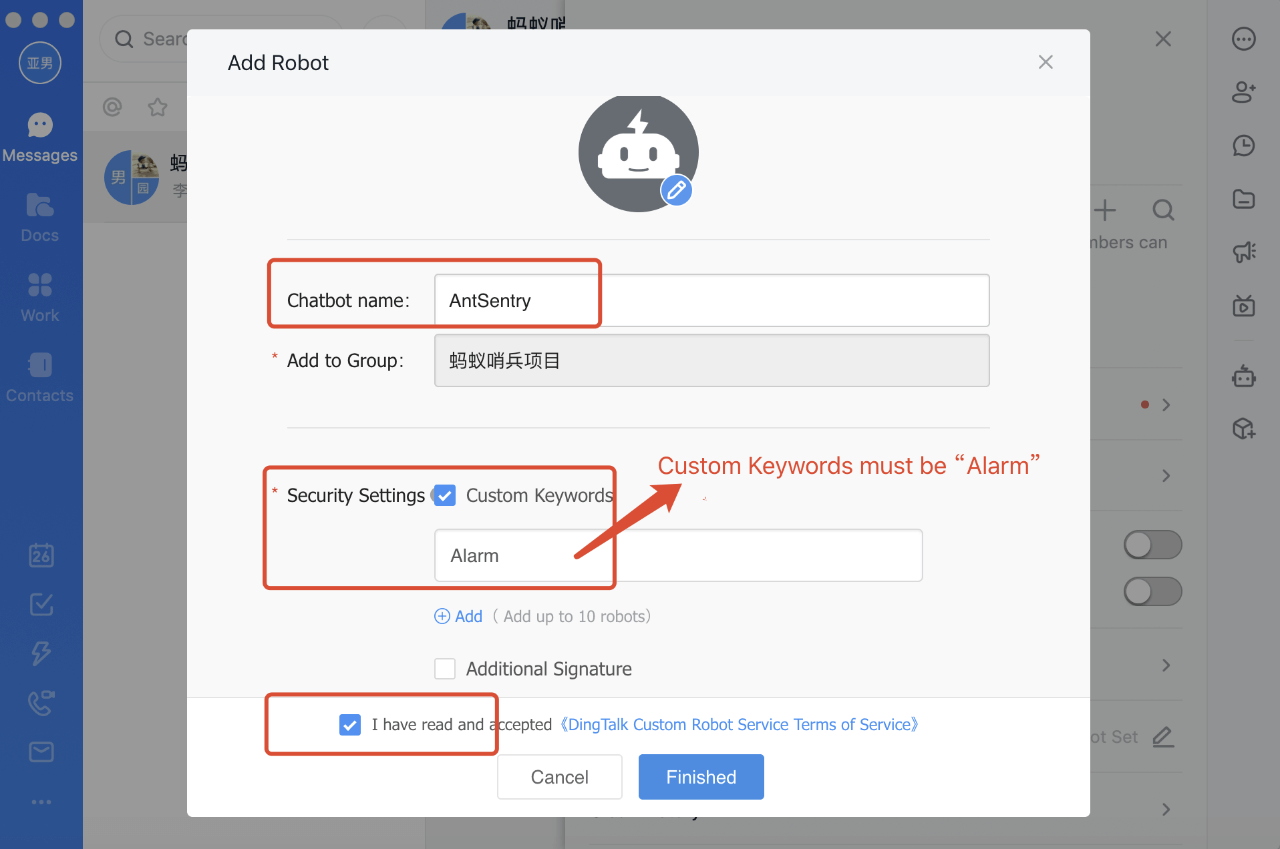1280x849 pixels.
Task: Click the 'Add to Group:' label
Action: 345,360
